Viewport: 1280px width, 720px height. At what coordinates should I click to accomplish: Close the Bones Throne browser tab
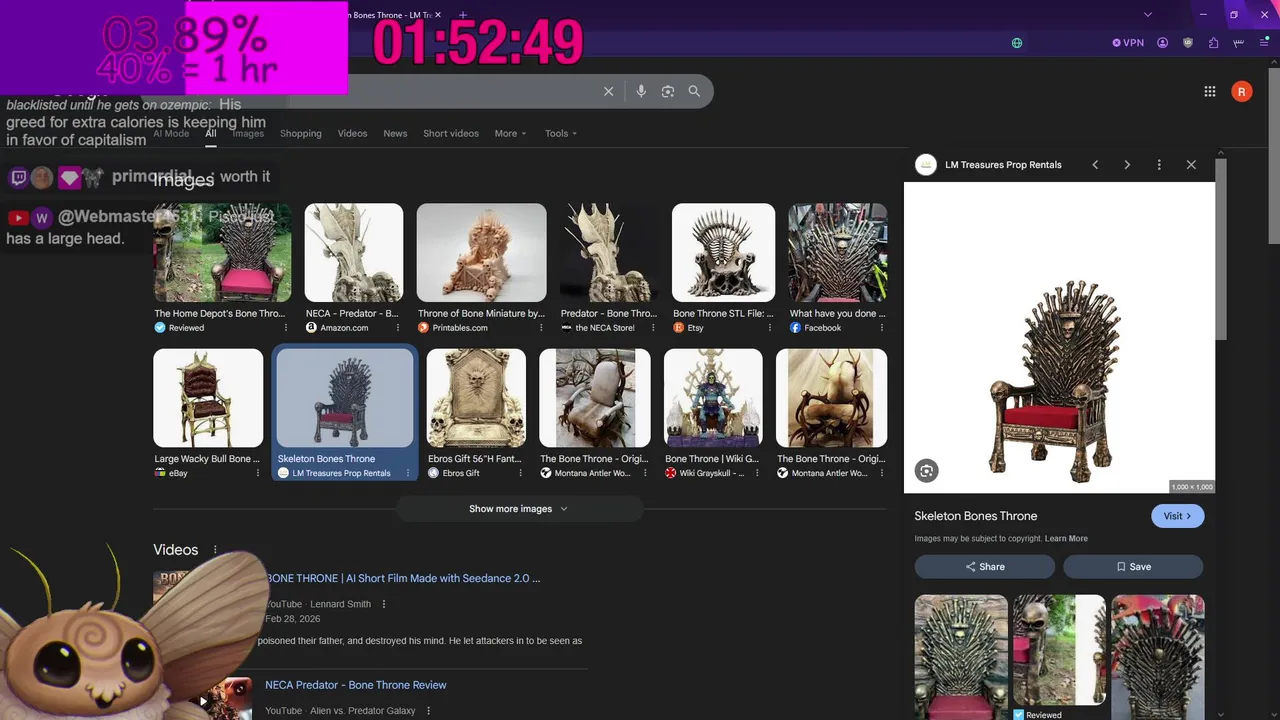(438, 15)
